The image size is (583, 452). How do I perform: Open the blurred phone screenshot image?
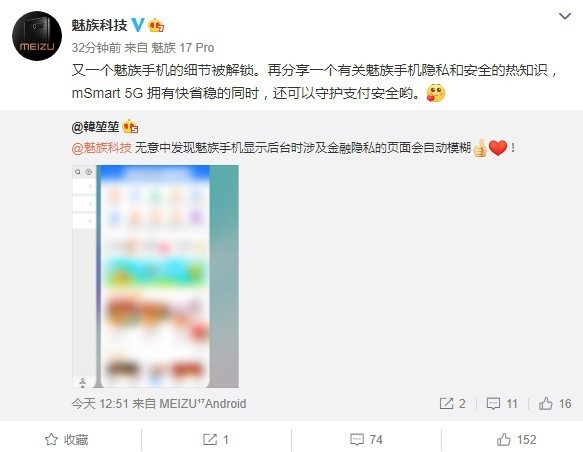tap(155, 277)
